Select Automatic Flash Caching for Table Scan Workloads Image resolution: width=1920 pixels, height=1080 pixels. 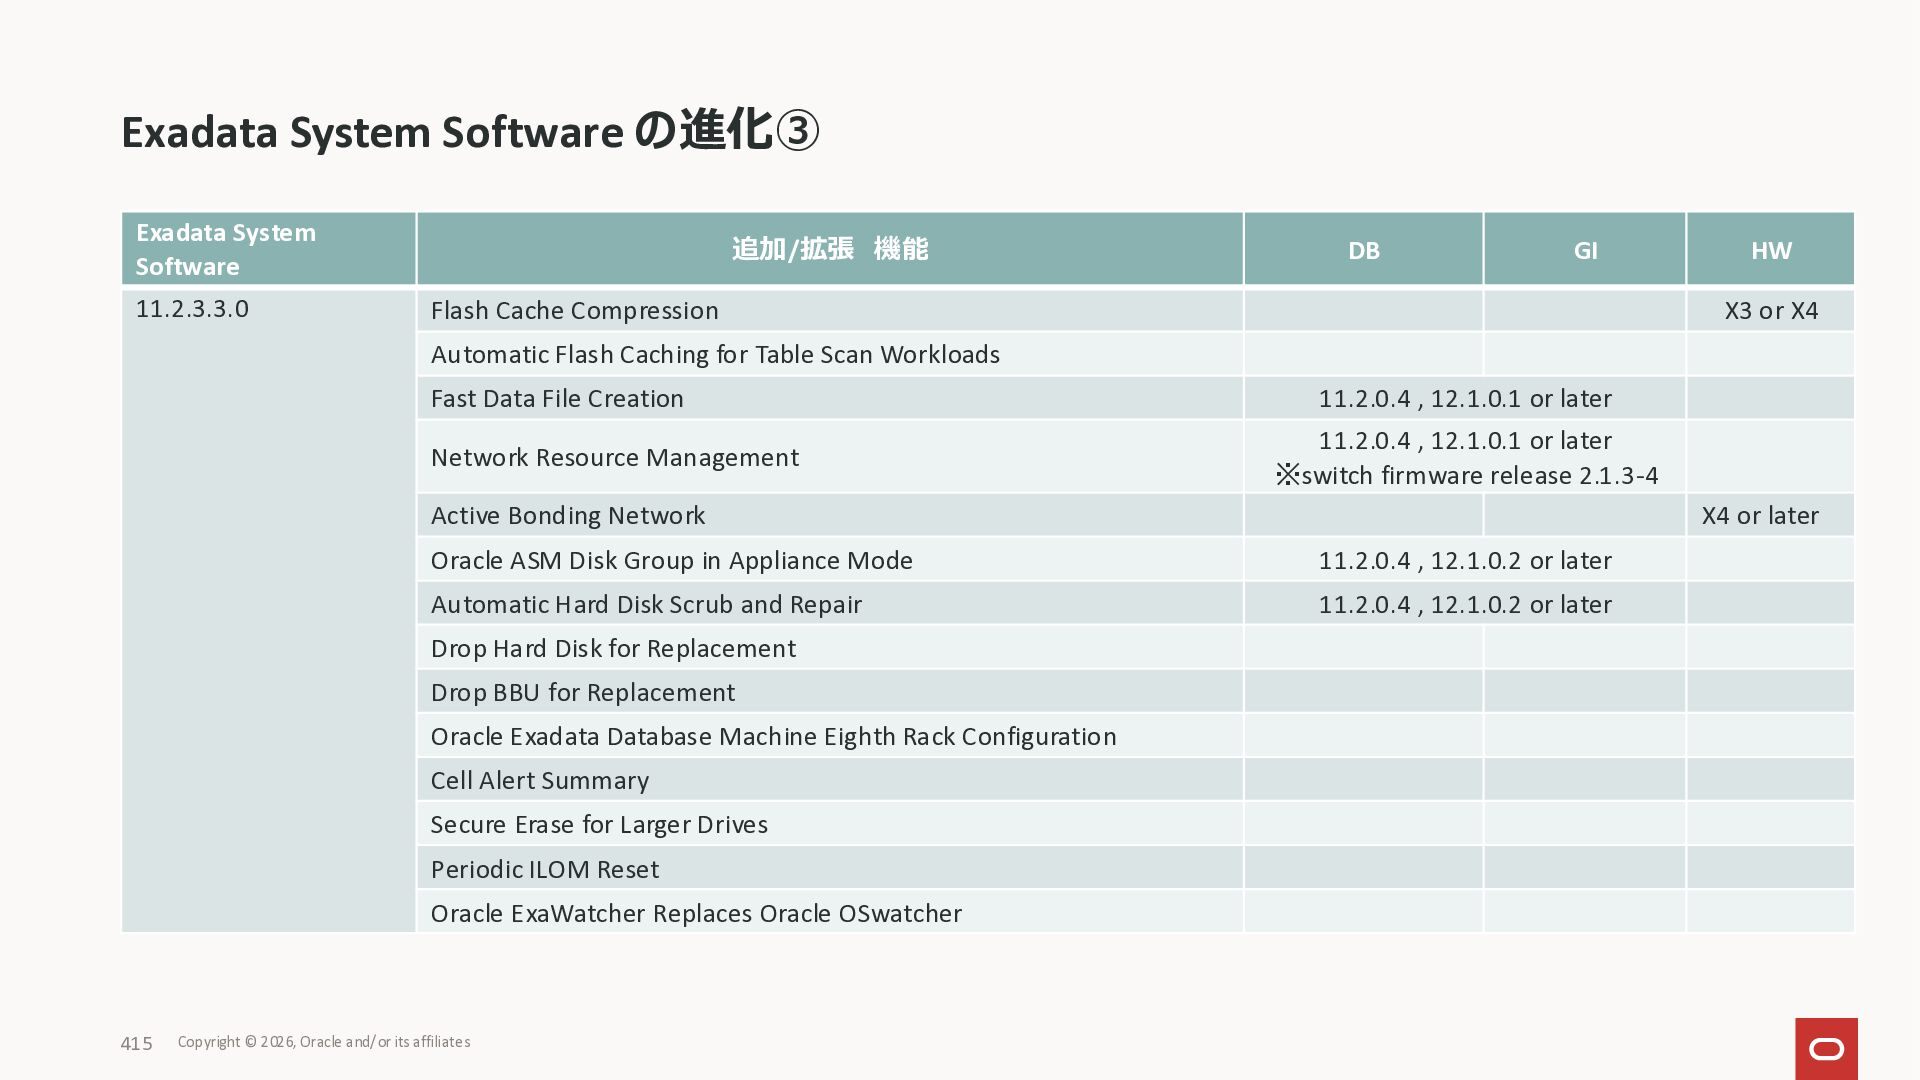[x=715, y=355]
